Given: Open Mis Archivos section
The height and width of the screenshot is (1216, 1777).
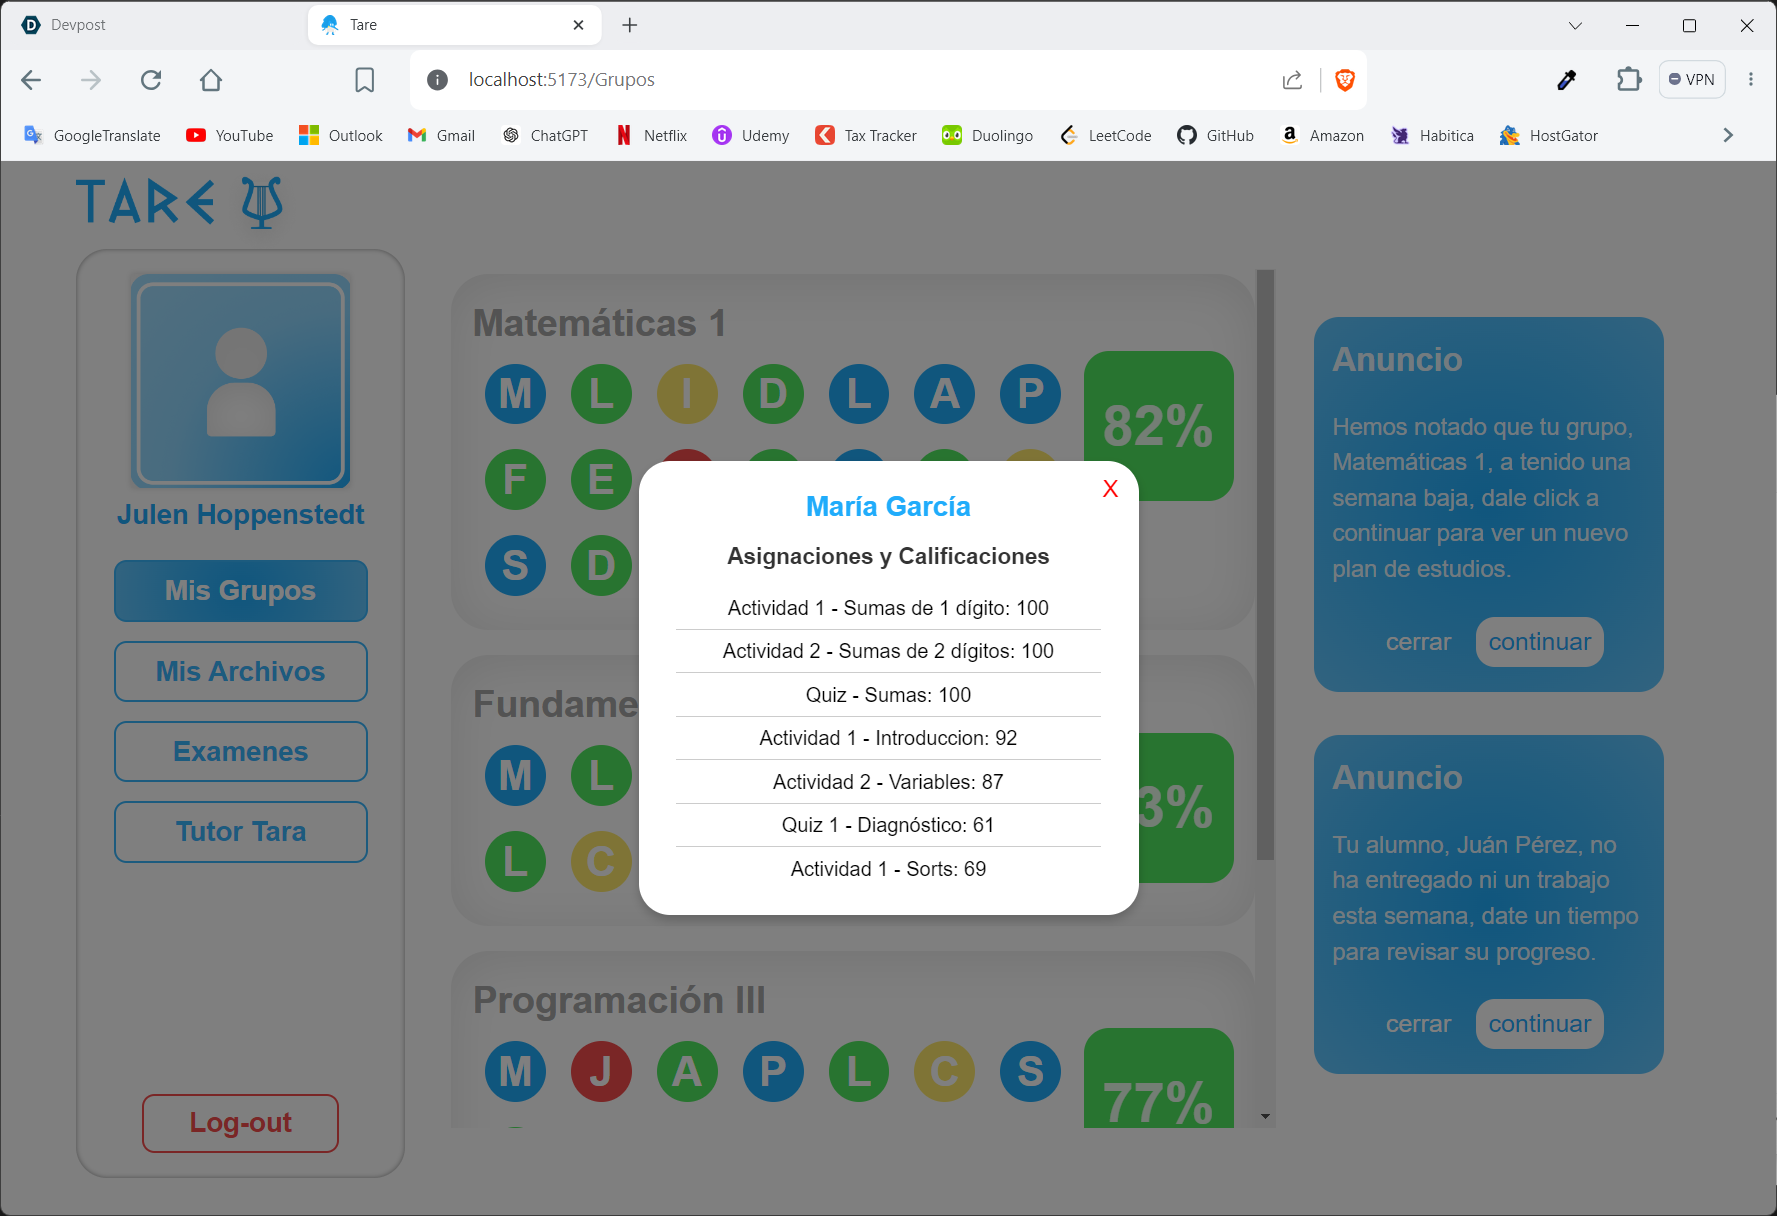Looking at the screenshot, I should (x=241, y=672).
